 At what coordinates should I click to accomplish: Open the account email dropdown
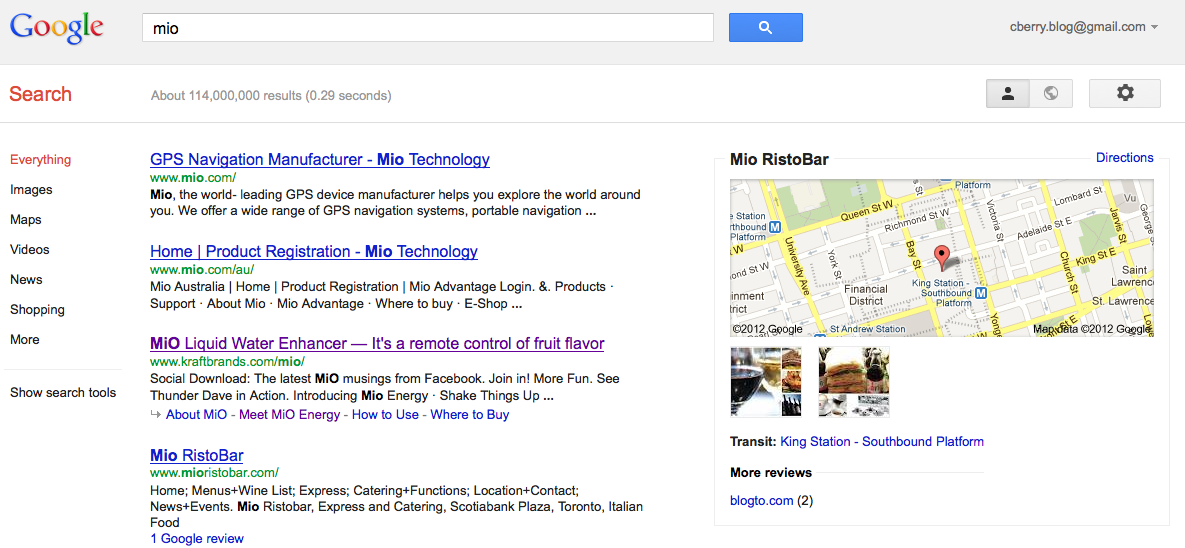click(1083, 27)
